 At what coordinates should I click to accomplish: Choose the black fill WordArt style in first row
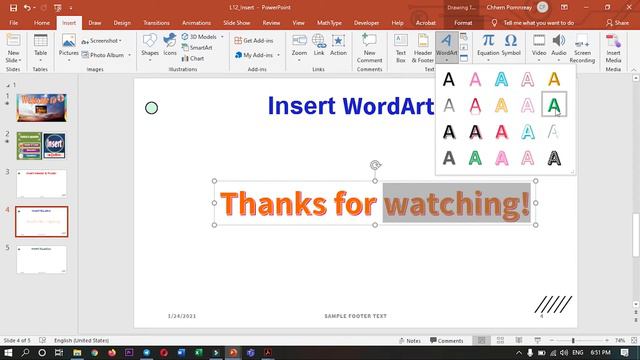point(449,79)
